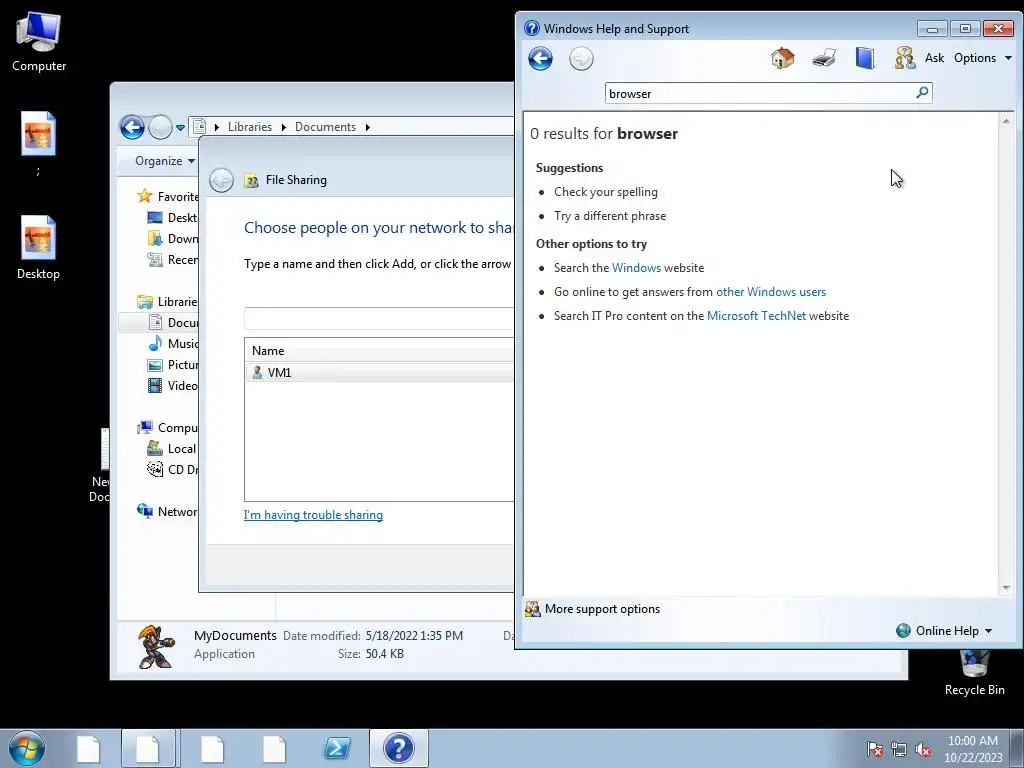Image resolution: width=1024 pixels, height=768 pixels.
Task: Select the Desktop image file icon
Action: (x=39, y=248)
